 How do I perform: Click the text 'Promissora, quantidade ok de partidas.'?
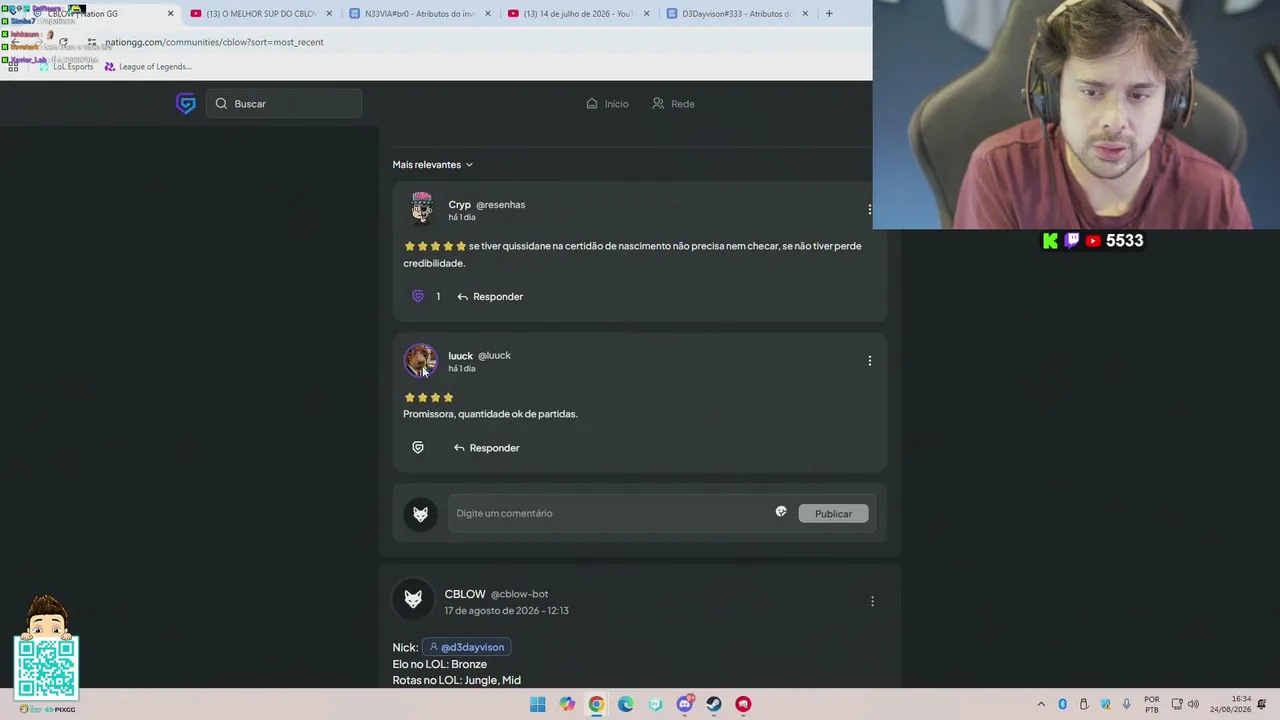(x=490, y=414)
